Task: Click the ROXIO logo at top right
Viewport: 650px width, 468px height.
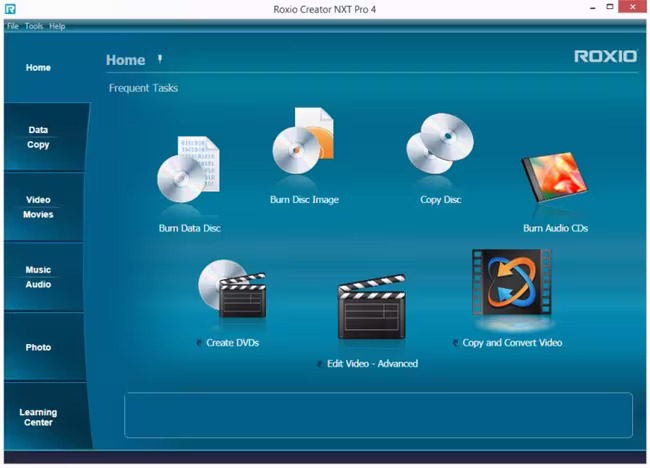Action: point(606,56)
